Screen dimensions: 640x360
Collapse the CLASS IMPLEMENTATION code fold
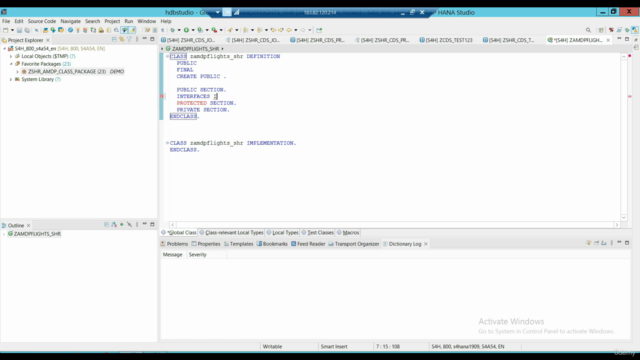point(167,143)
